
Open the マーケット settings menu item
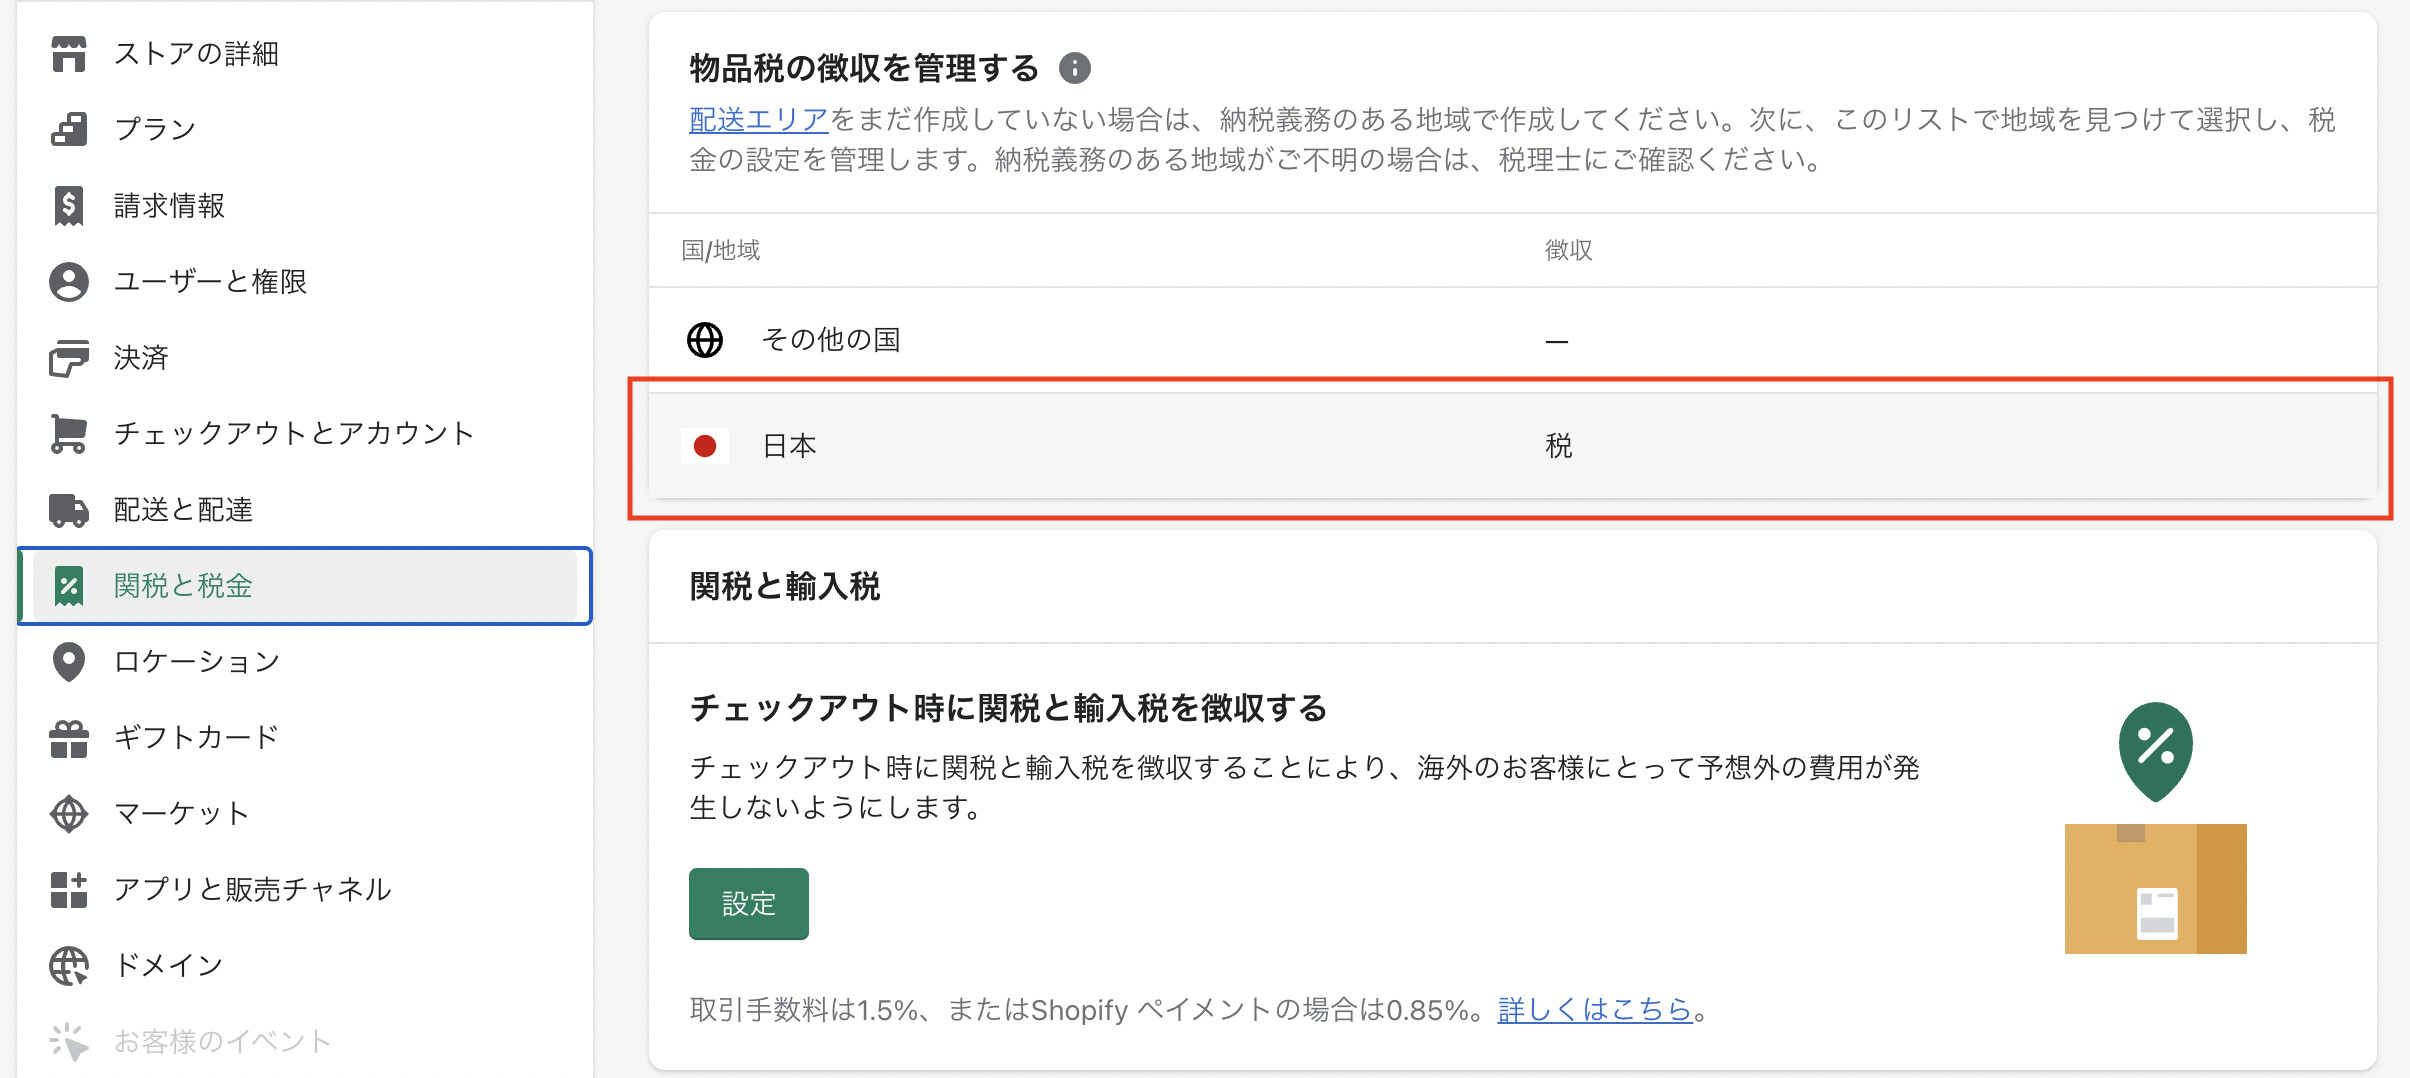[x=181, y=814]
